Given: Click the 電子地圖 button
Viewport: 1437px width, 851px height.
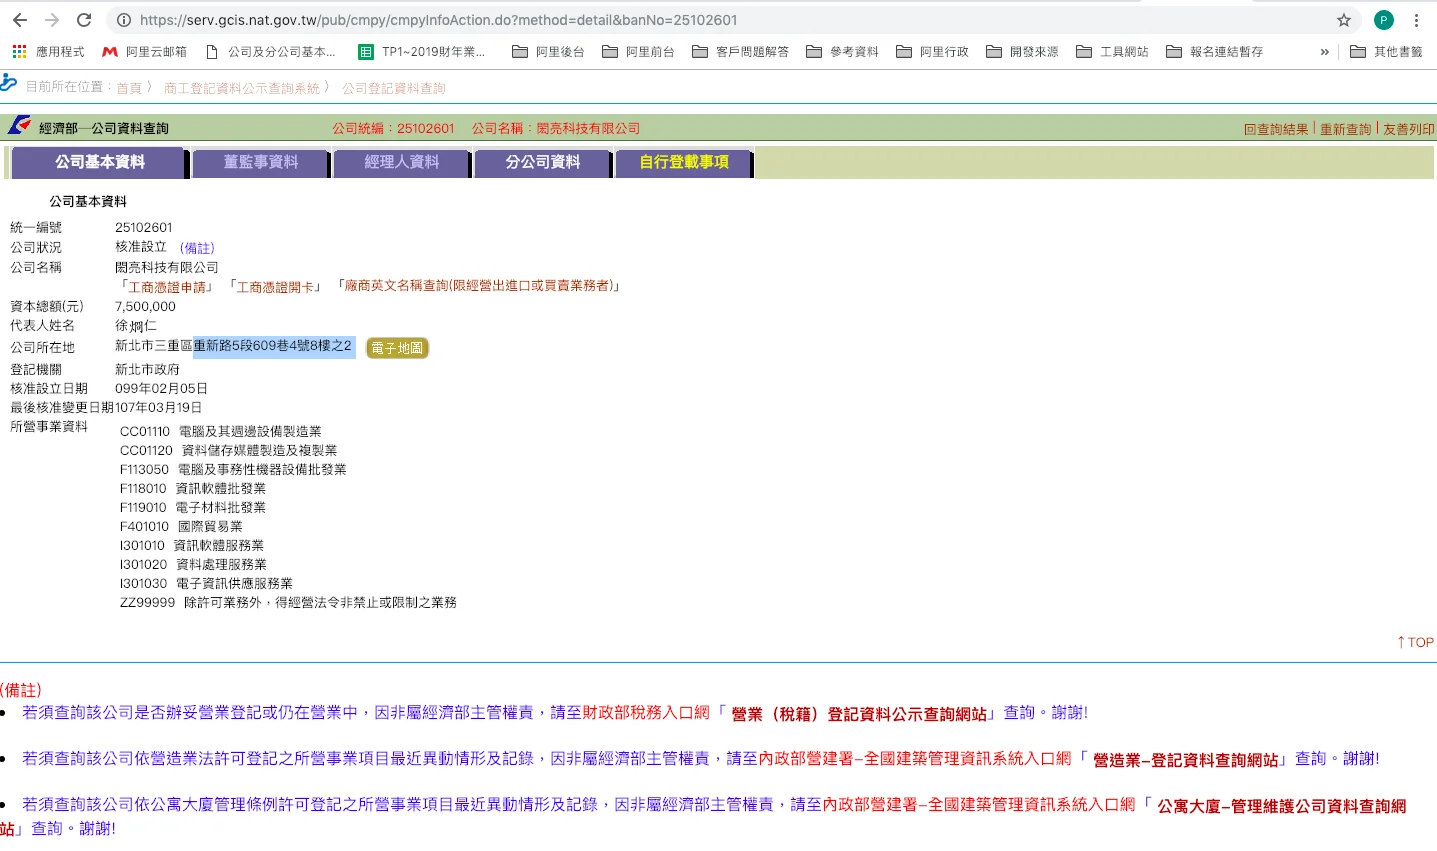Looking at the screenshot, I should point(397,348).
